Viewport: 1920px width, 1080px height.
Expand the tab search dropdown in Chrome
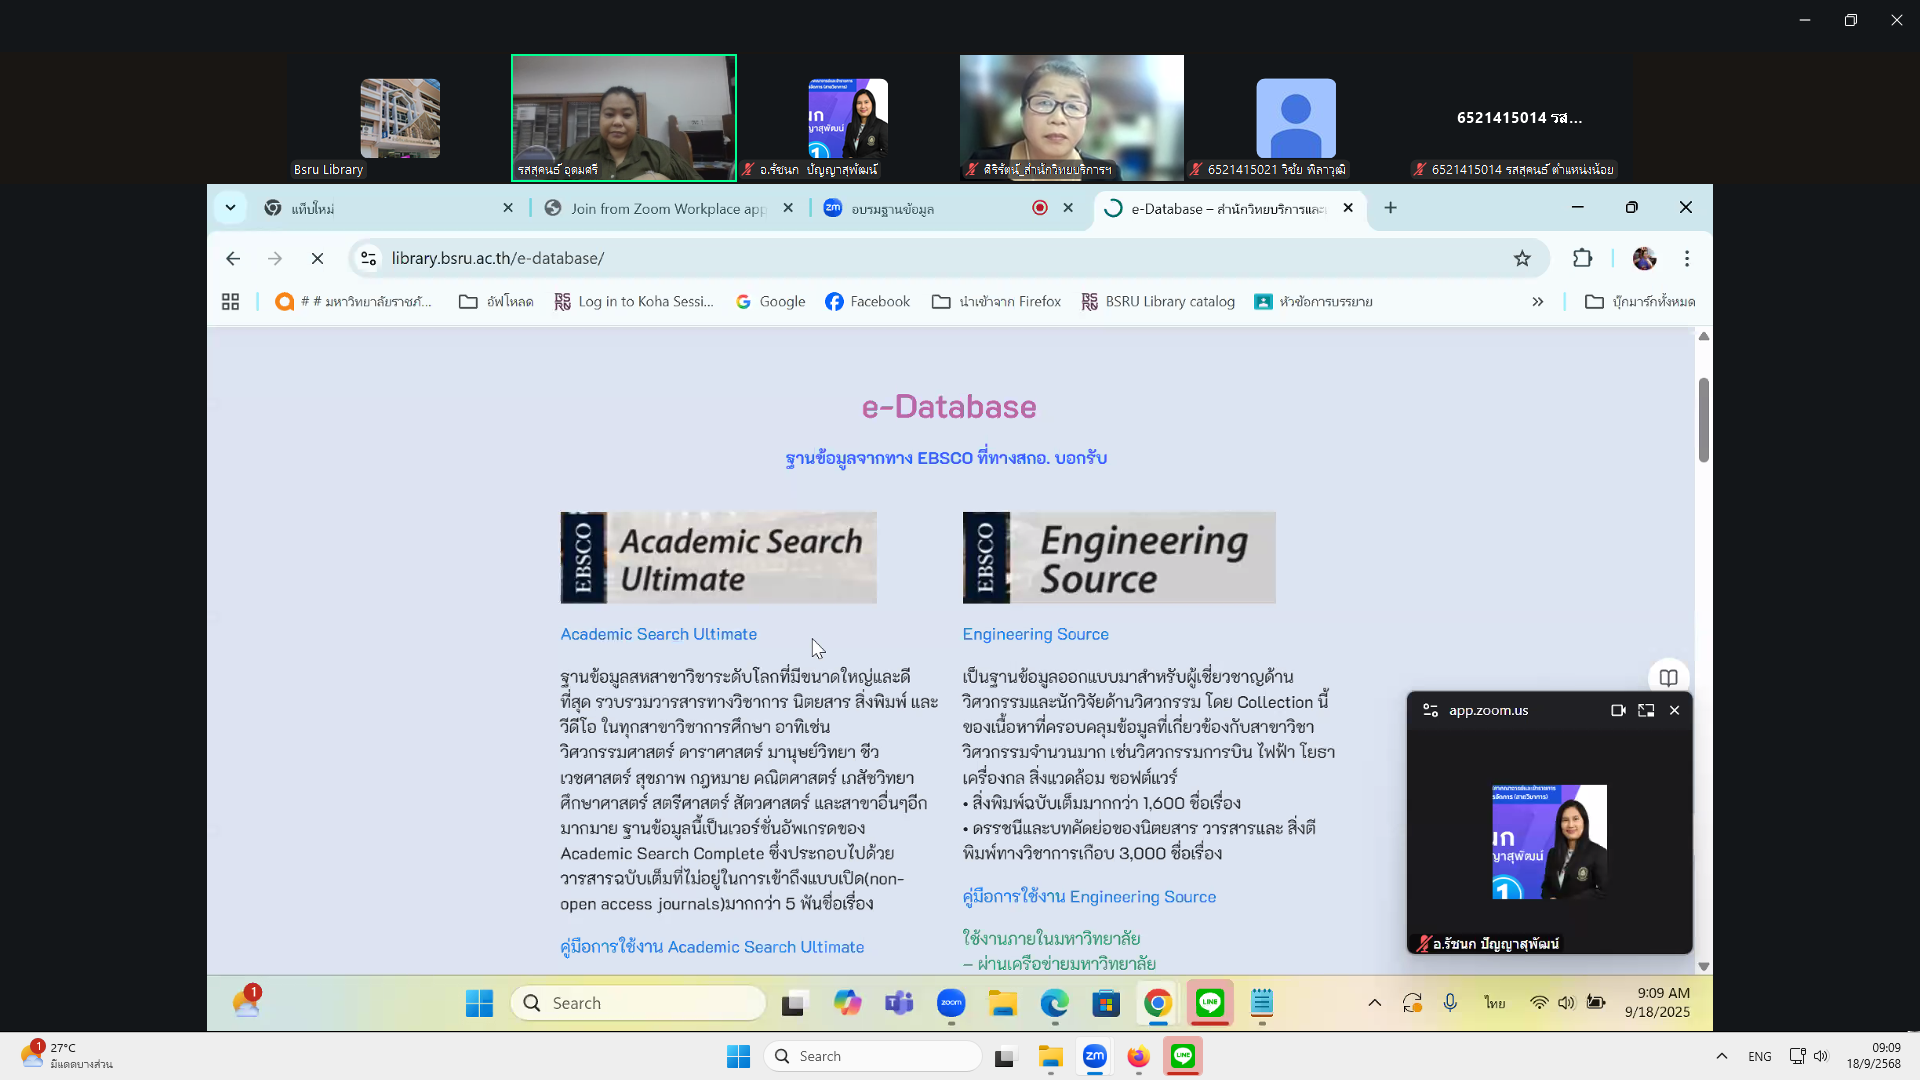coord(230,208)
